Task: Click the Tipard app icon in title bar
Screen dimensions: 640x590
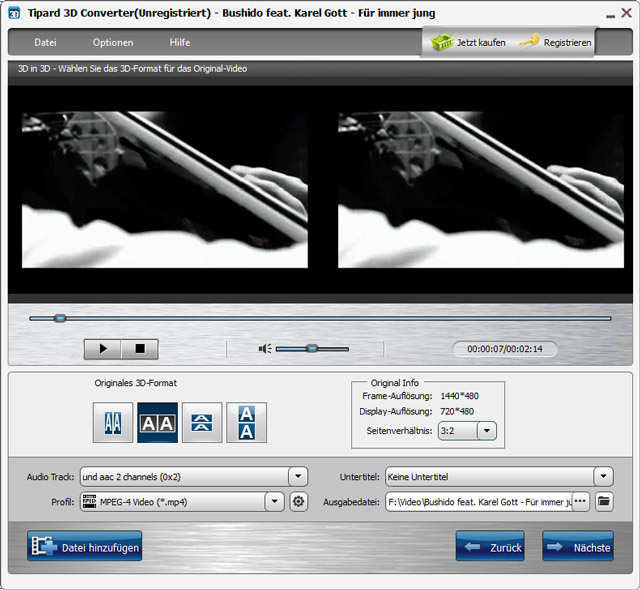Action: tap(14, 13)
